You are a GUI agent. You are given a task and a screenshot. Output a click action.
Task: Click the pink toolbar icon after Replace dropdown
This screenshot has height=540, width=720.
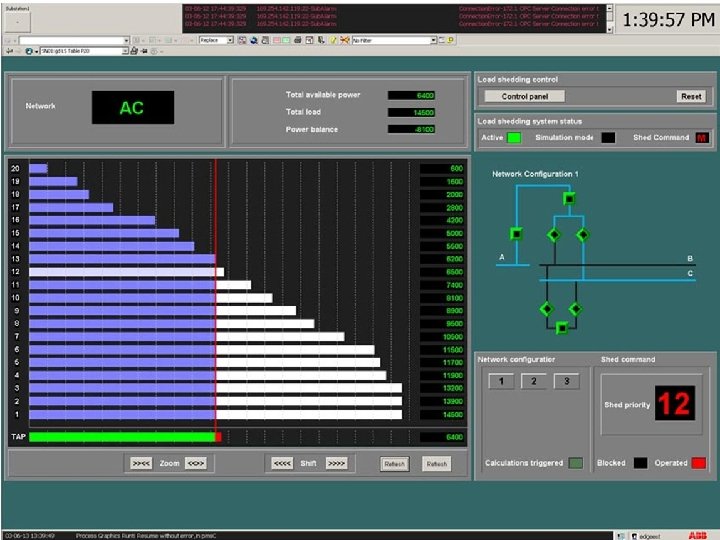tap(276, 40)
